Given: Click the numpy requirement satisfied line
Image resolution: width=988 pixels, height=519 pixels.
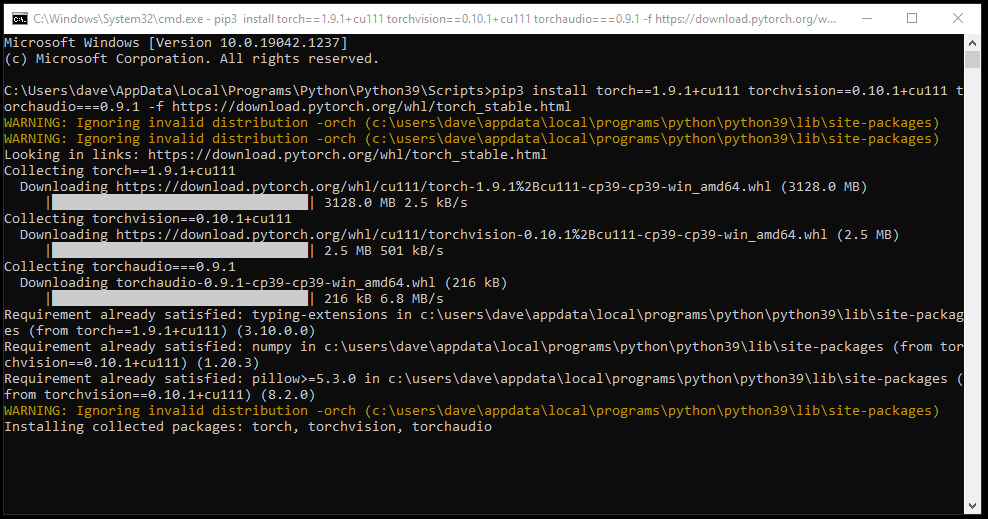Looking at the screenshot, I should (483, 355).
